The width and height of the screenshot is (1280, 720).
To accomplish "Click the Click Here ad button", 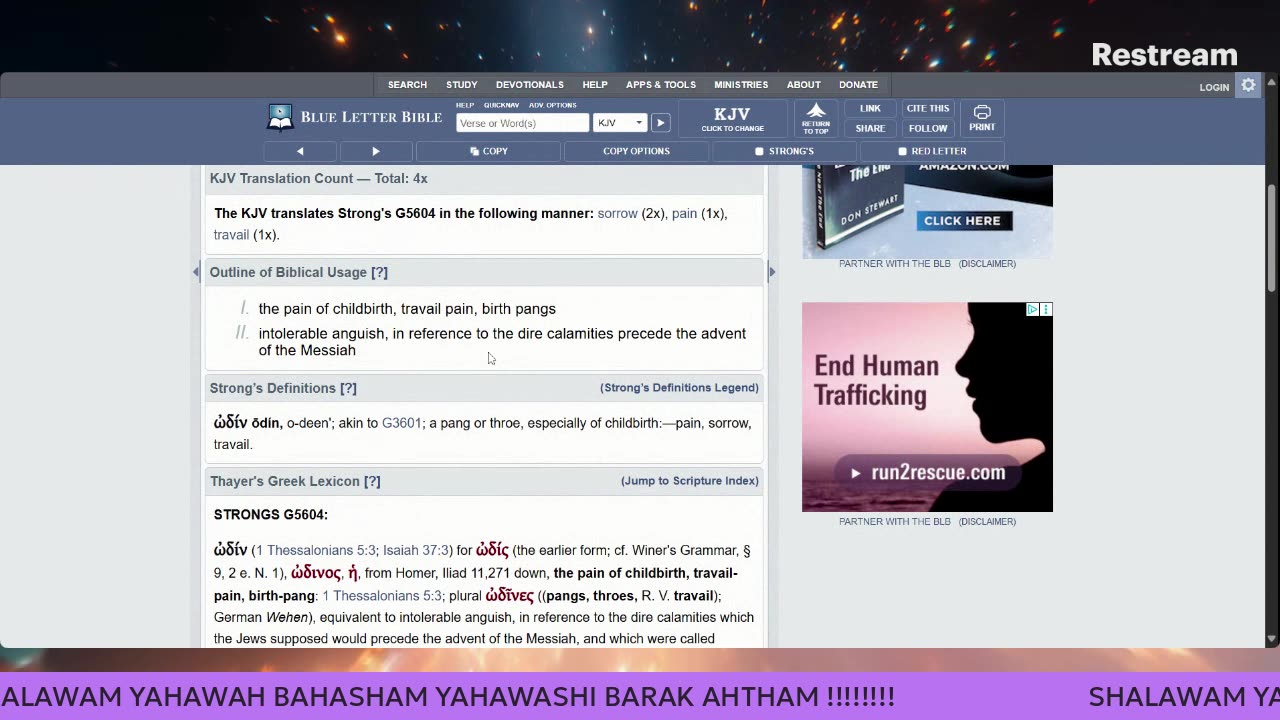I will click(962, 221).
